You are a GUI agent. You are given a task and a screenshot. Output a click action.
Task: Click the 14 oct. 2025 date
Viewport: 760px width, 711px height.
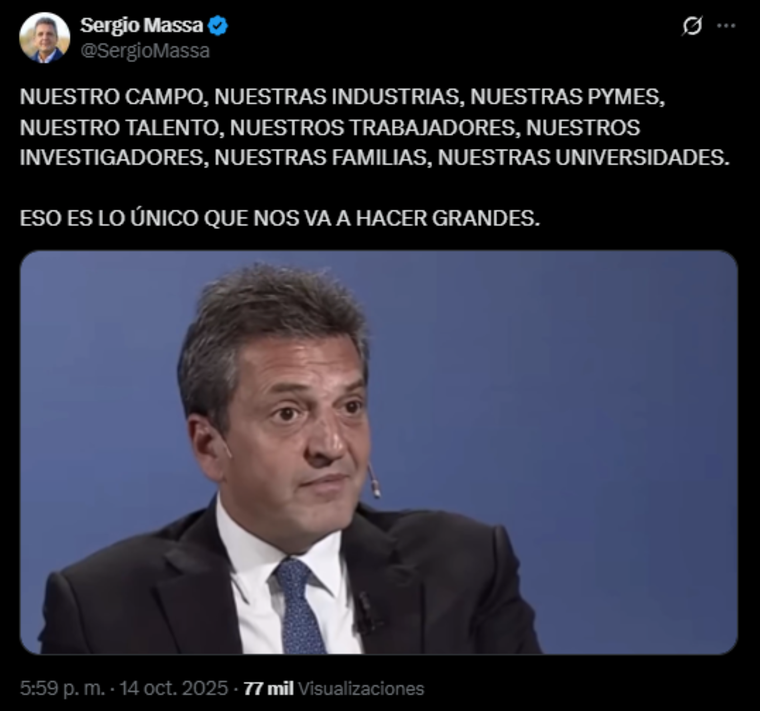click(174, 689)
